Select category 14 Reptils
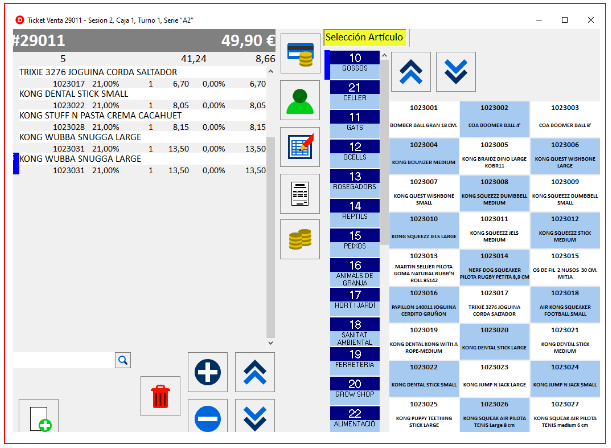This screenshot has width=611, height=448. click(x=355, y=213)
